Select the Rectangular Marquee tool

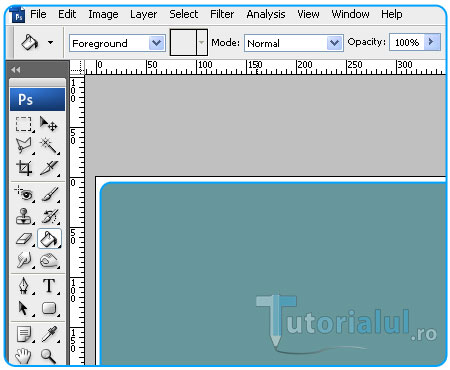(24, 124)
